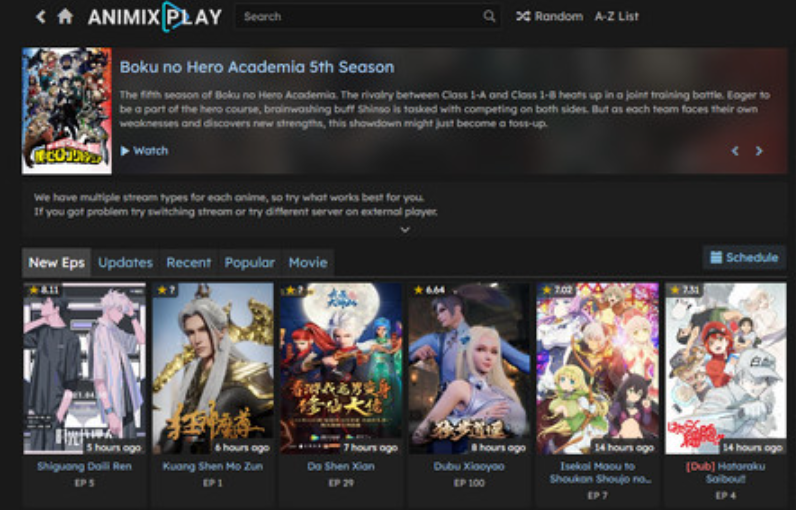The image size is (796, 510).
Task: Click the AnimixPlay logo
Action: pyautogui.click(x=155, y=17)
